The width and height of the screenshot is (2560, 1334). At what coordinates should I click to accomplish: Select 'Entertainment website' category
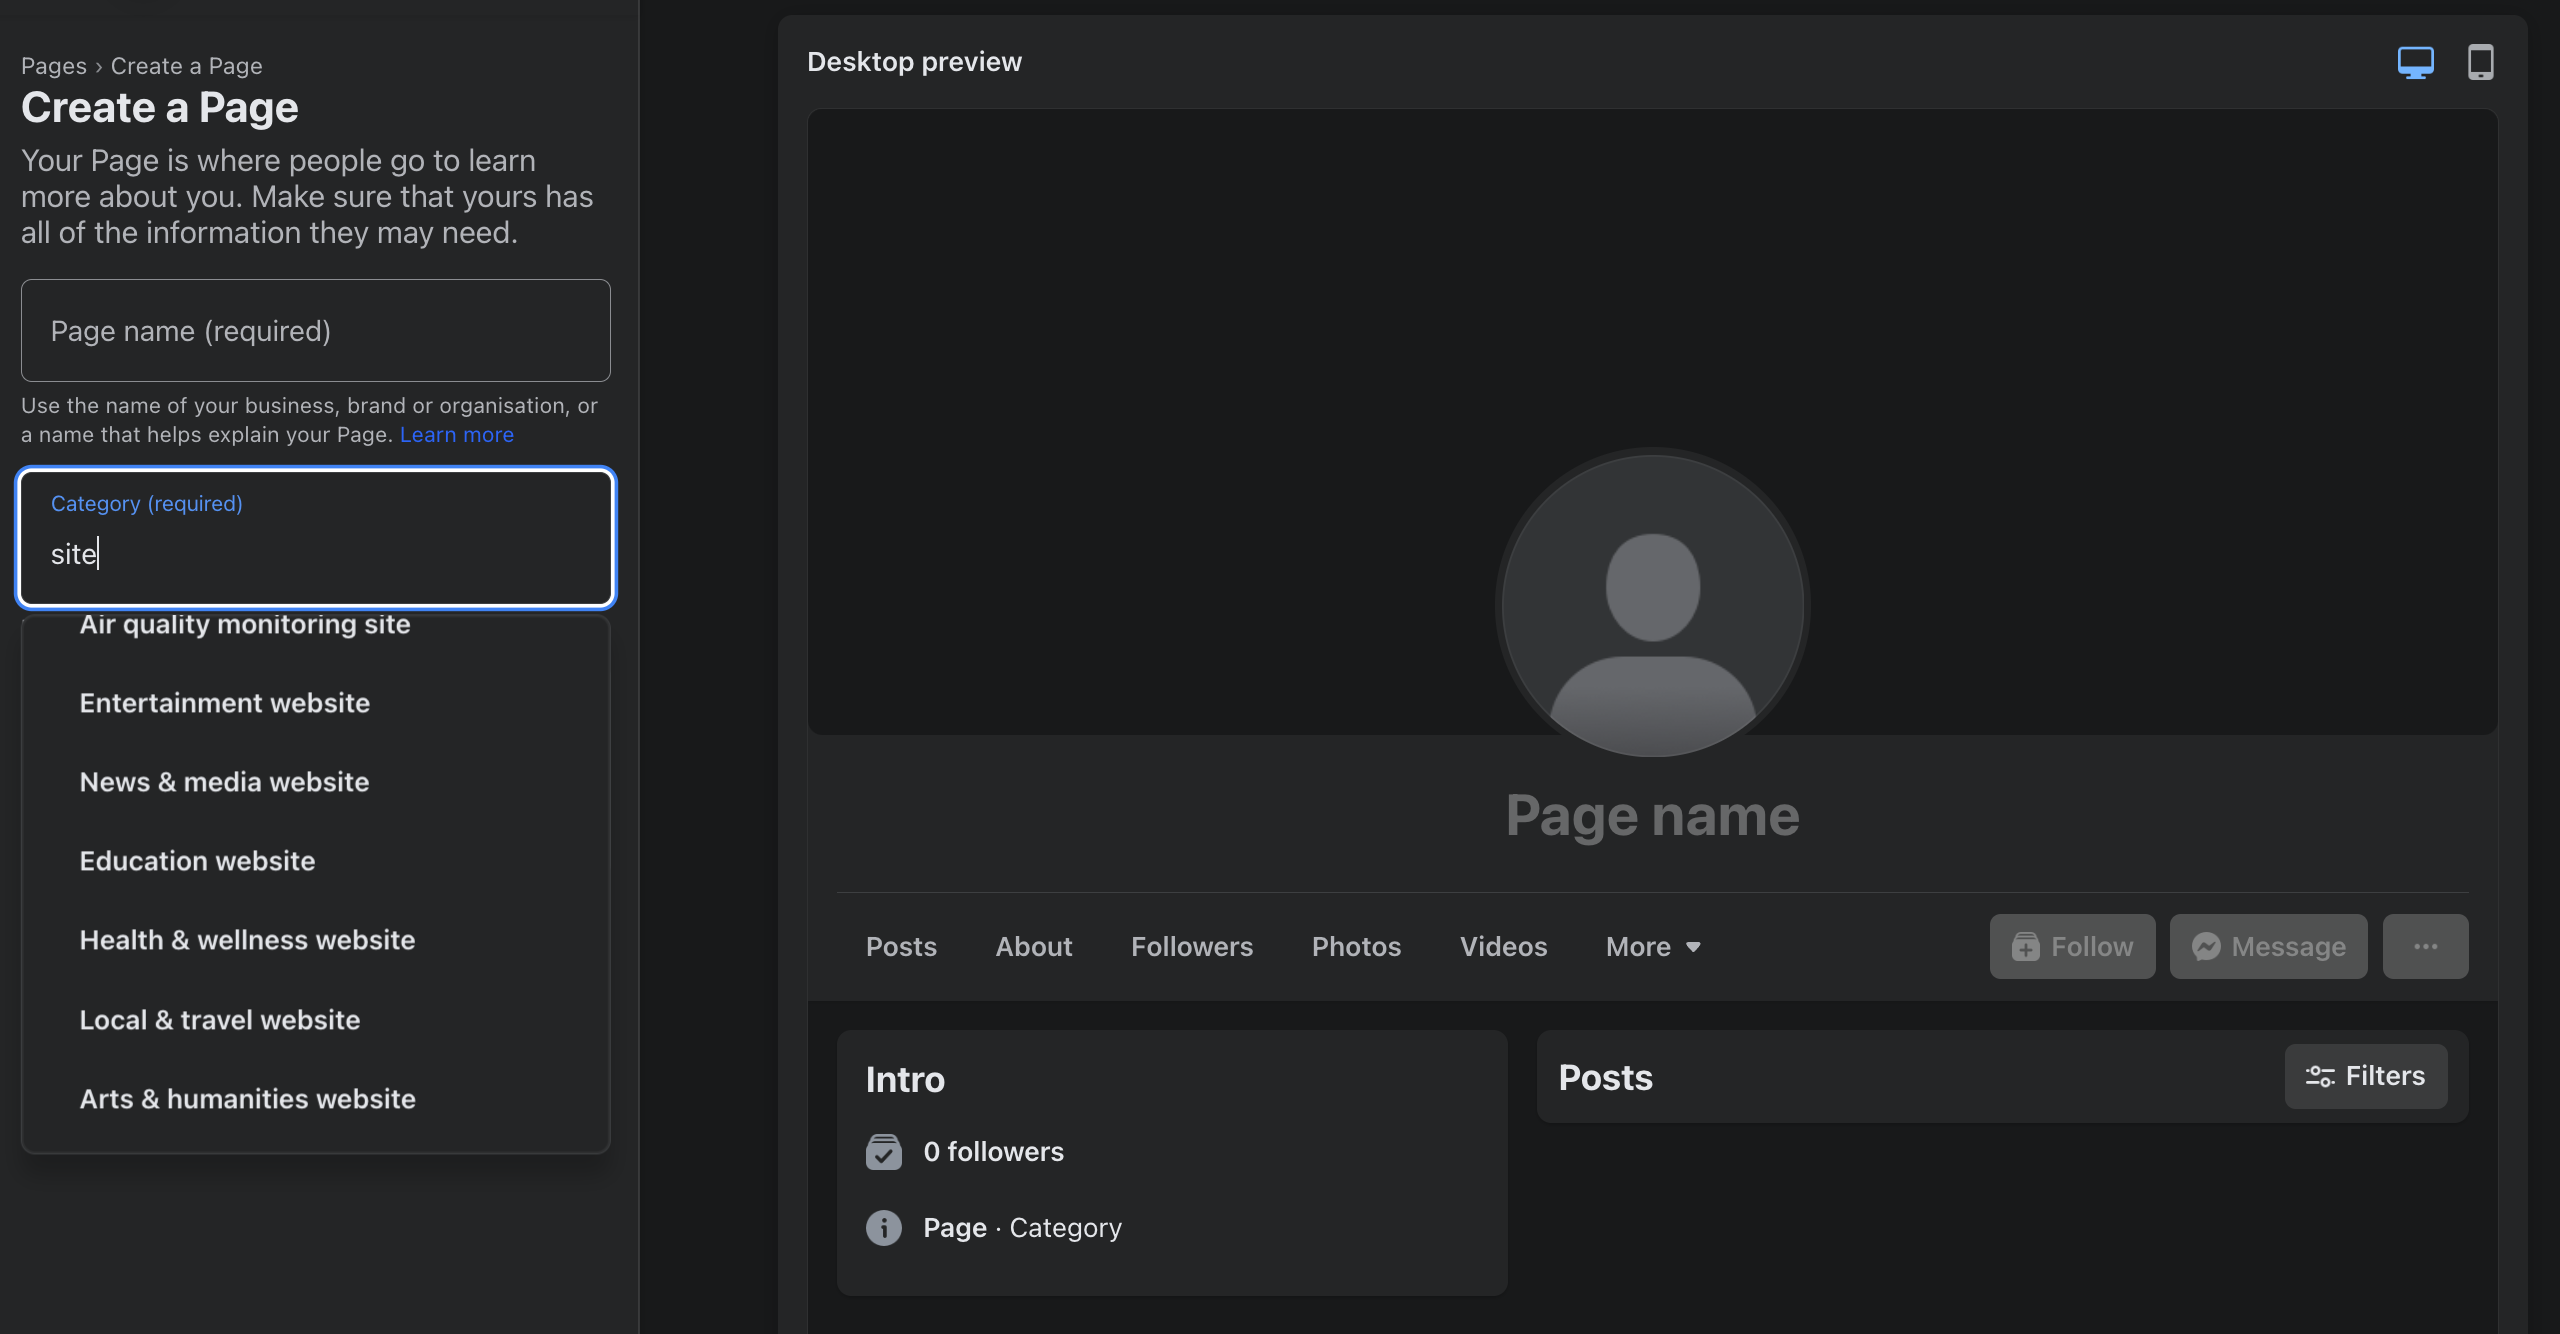coord(223,701)
